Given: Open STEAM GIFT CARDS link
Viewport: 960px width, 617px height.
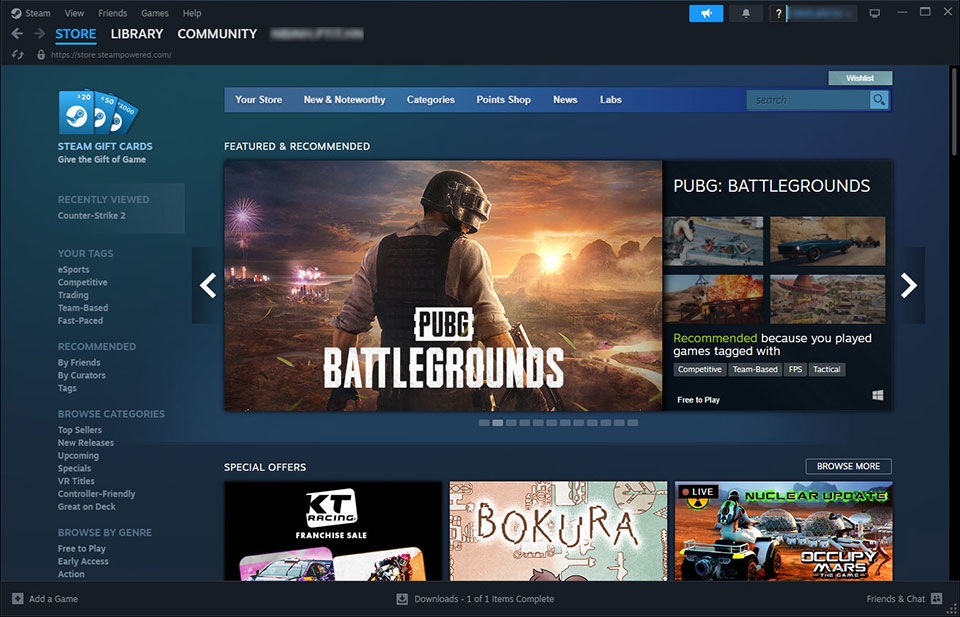Looking at the screenshot, I should [x=105, y=146].
